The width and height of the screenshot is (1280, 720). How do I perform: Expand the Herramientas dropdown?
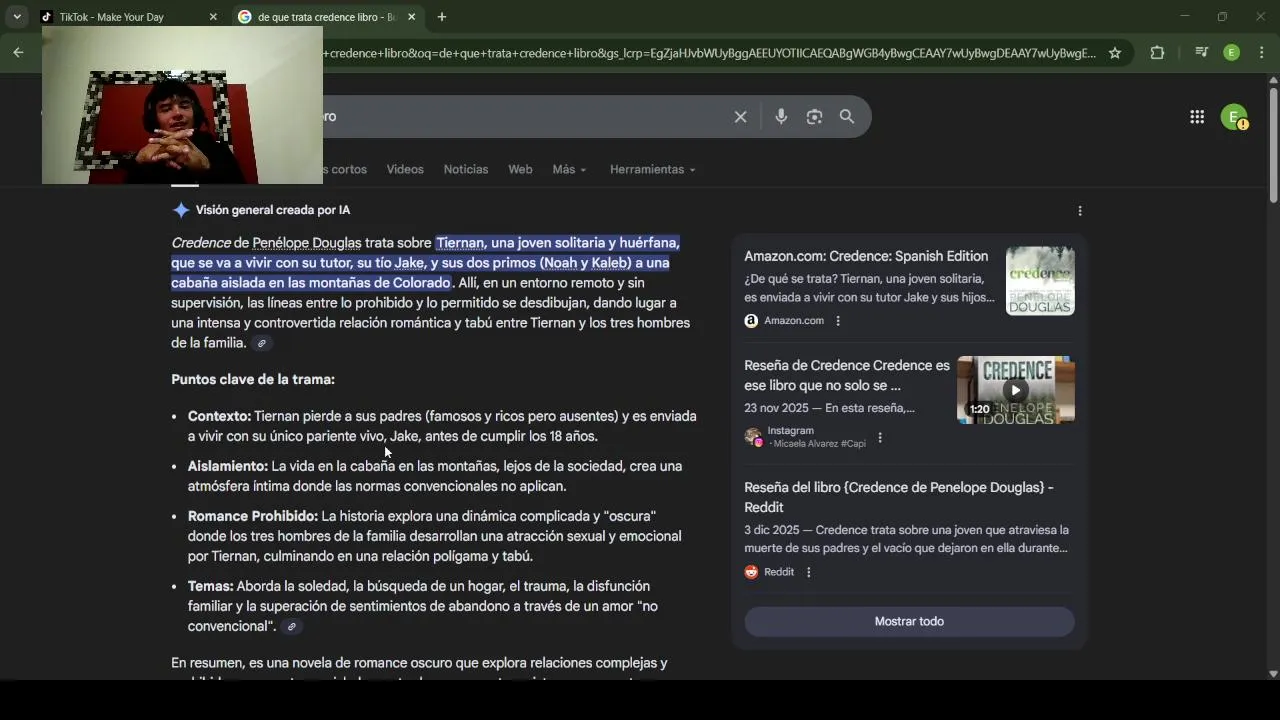652,169
